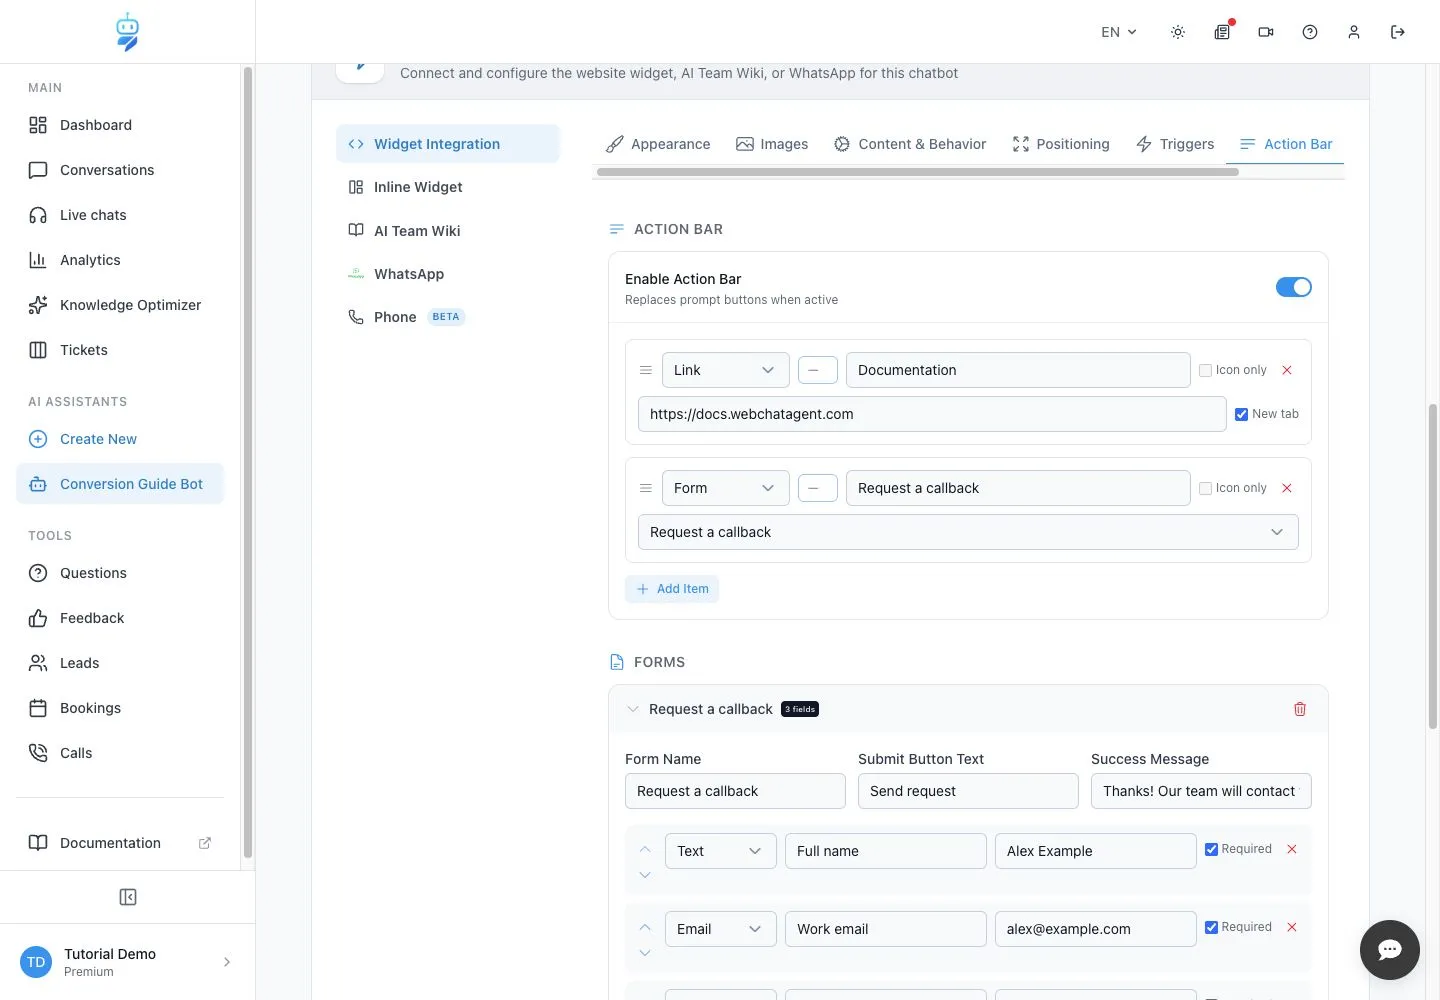
Task: Click the main page vertical scrollbar
Action: [x=1433, y=566]
